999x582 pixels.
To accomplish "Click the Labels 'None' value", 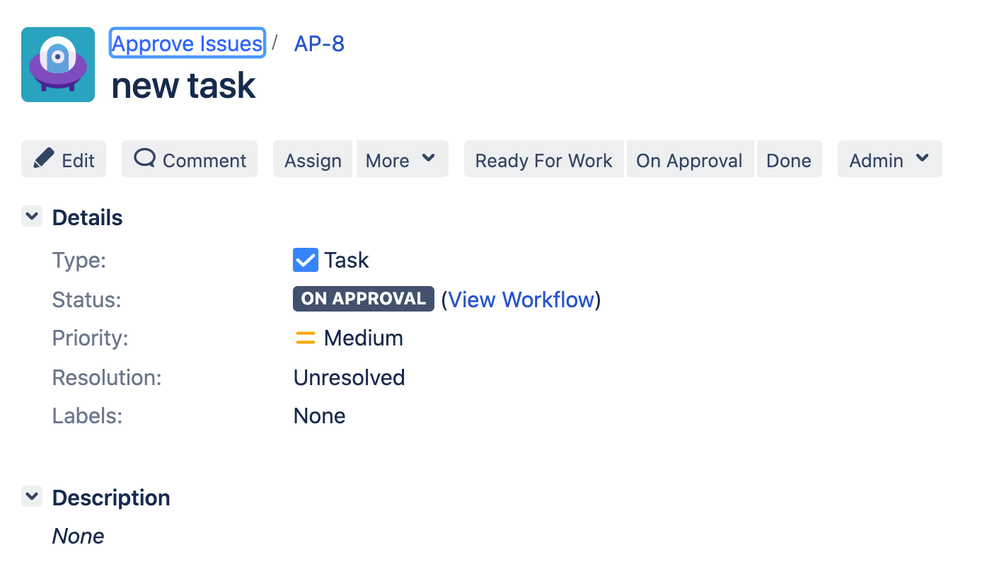I will coord(319,416).
